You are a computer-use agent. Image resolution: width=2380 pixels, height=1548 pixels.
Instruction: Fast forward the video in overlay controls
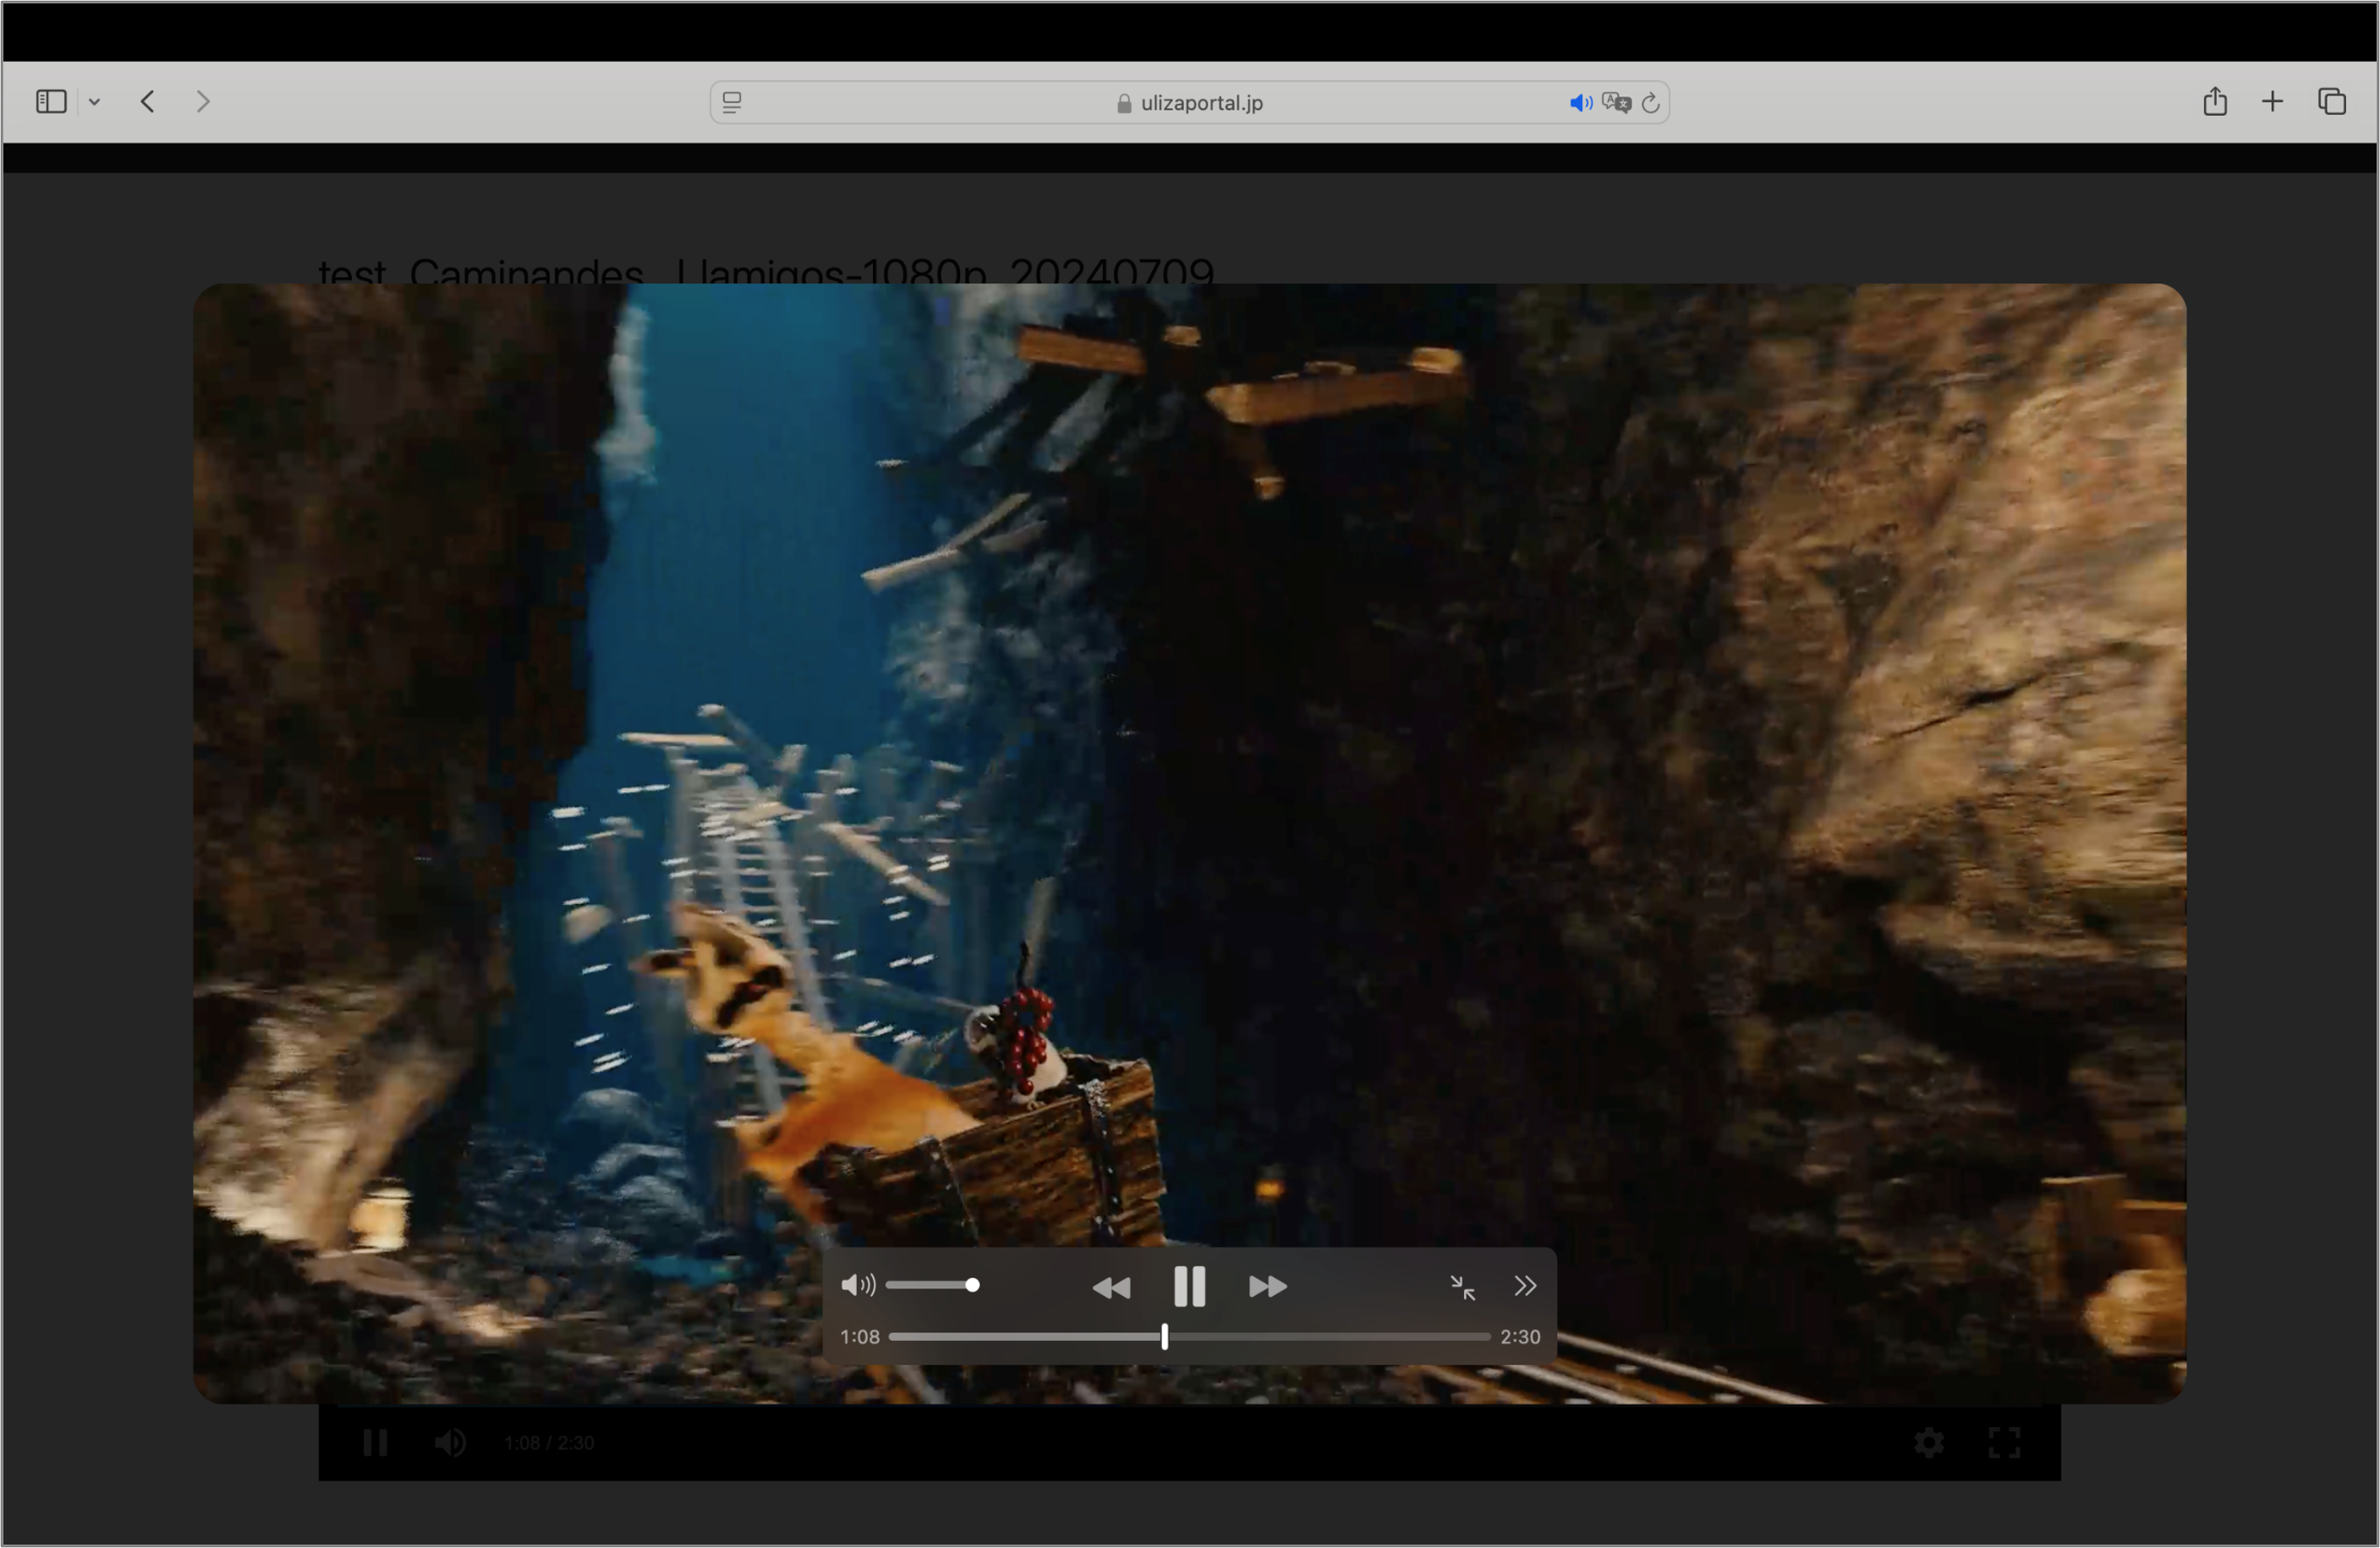click(x=1268, y=1287)
